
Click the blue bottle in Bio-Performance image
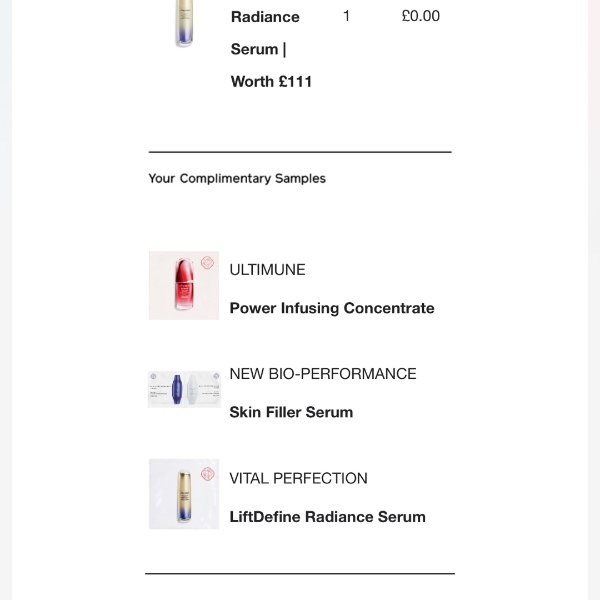178,388
